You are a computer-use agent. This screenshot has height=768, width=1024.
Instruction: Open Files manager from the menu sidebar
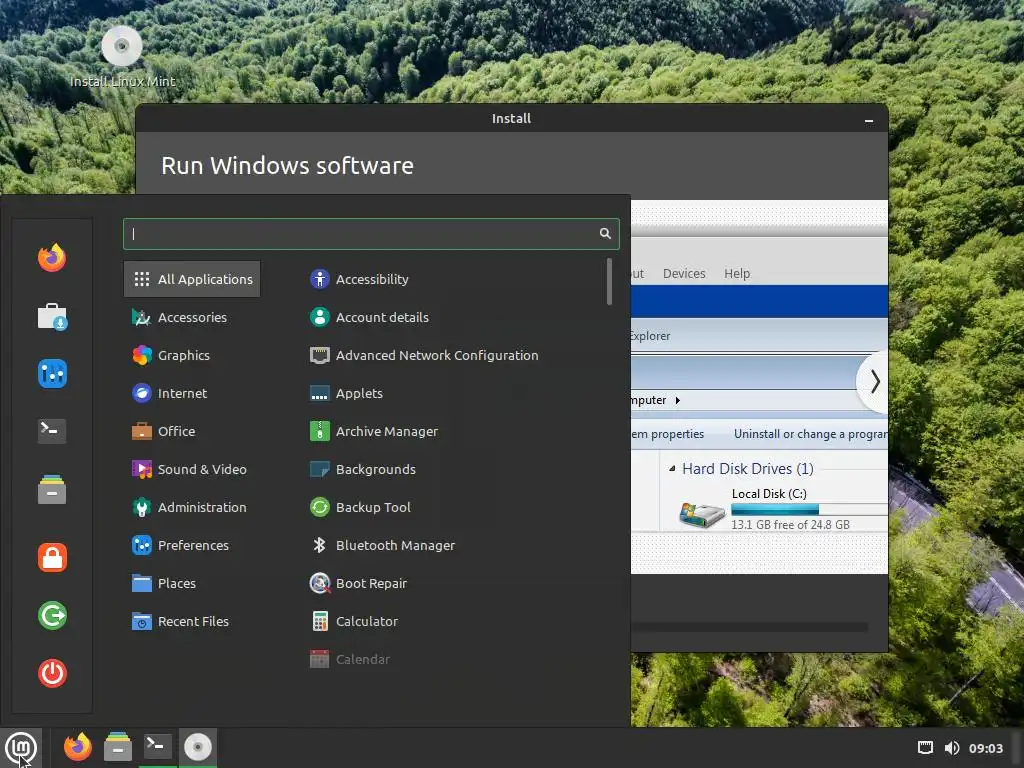[x=52, y=489]
